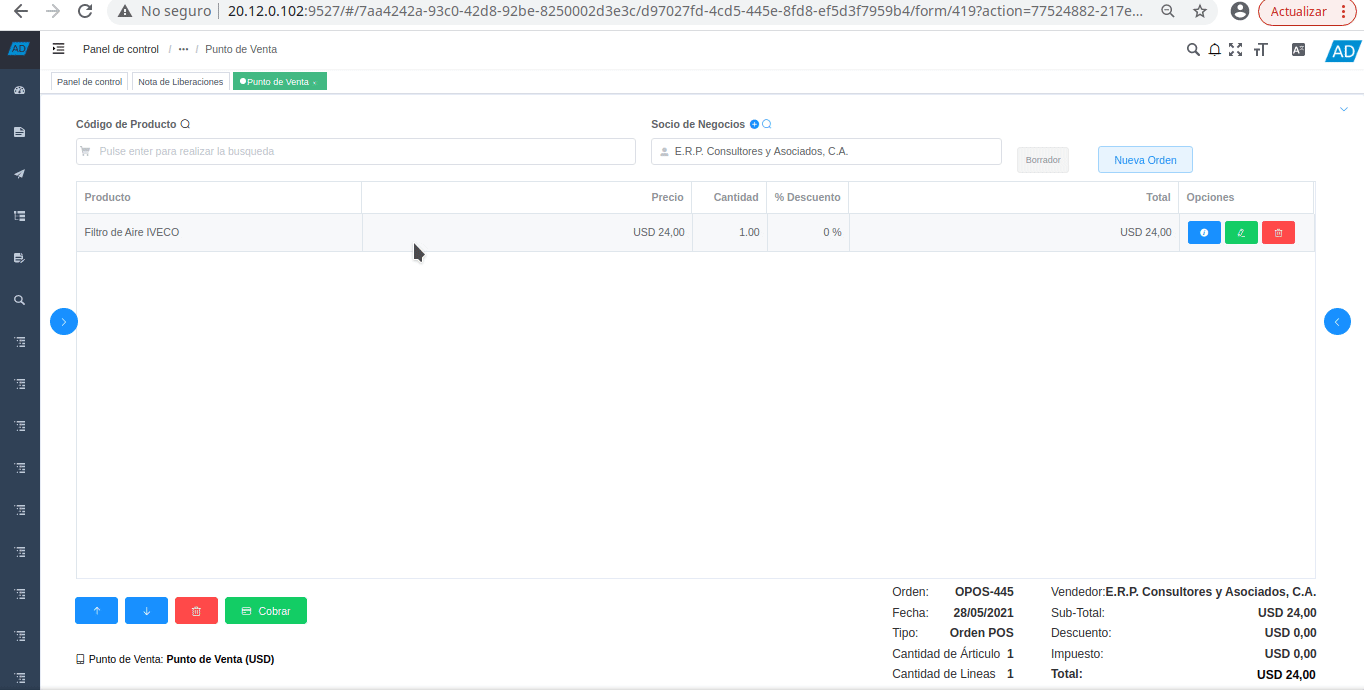Switch to the Panel de control tab
The image size is (1364, 690).
tap(89, 82)
